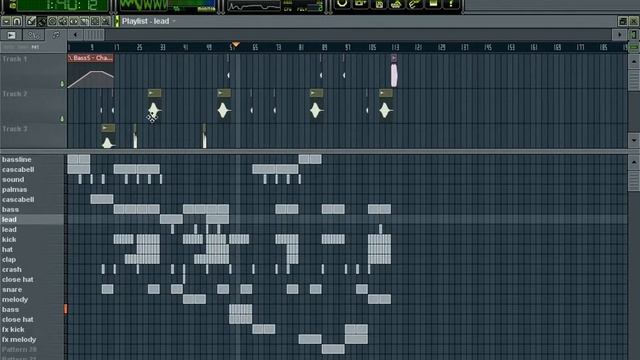
Task: Select the sound pattern name
Action: click(13, 180)
